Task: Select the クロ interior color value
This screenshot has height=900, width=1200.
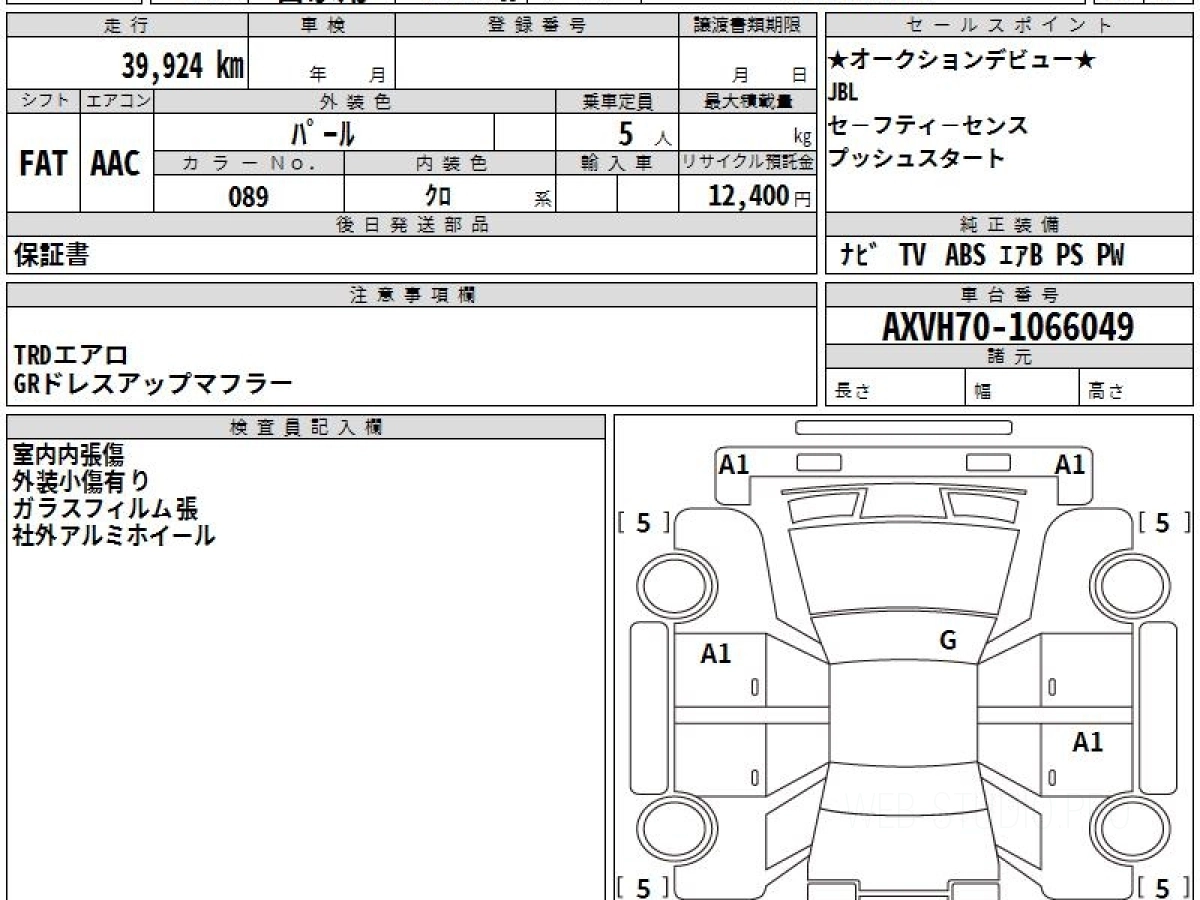Action: (437, 196)
